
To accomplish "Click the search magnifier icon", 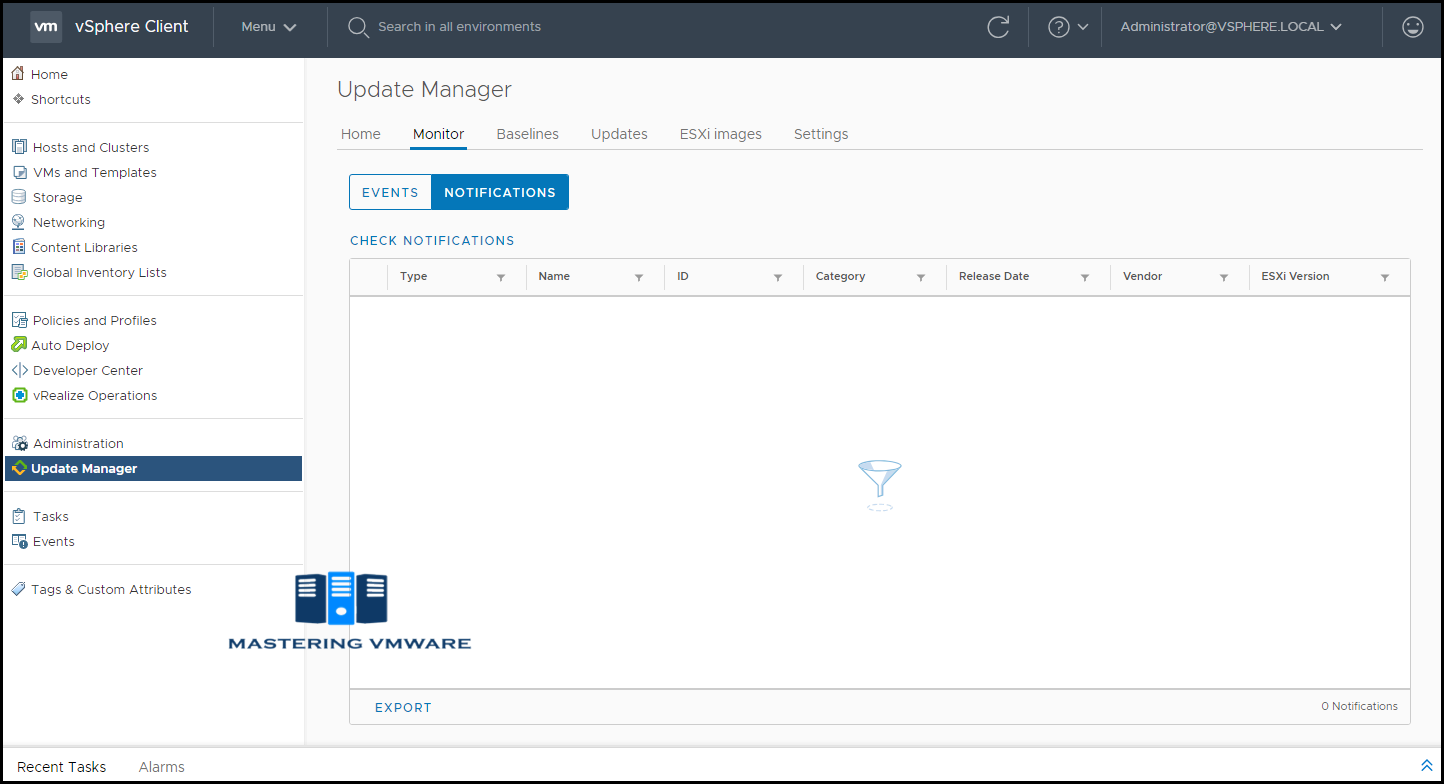I will coord(358,27).
